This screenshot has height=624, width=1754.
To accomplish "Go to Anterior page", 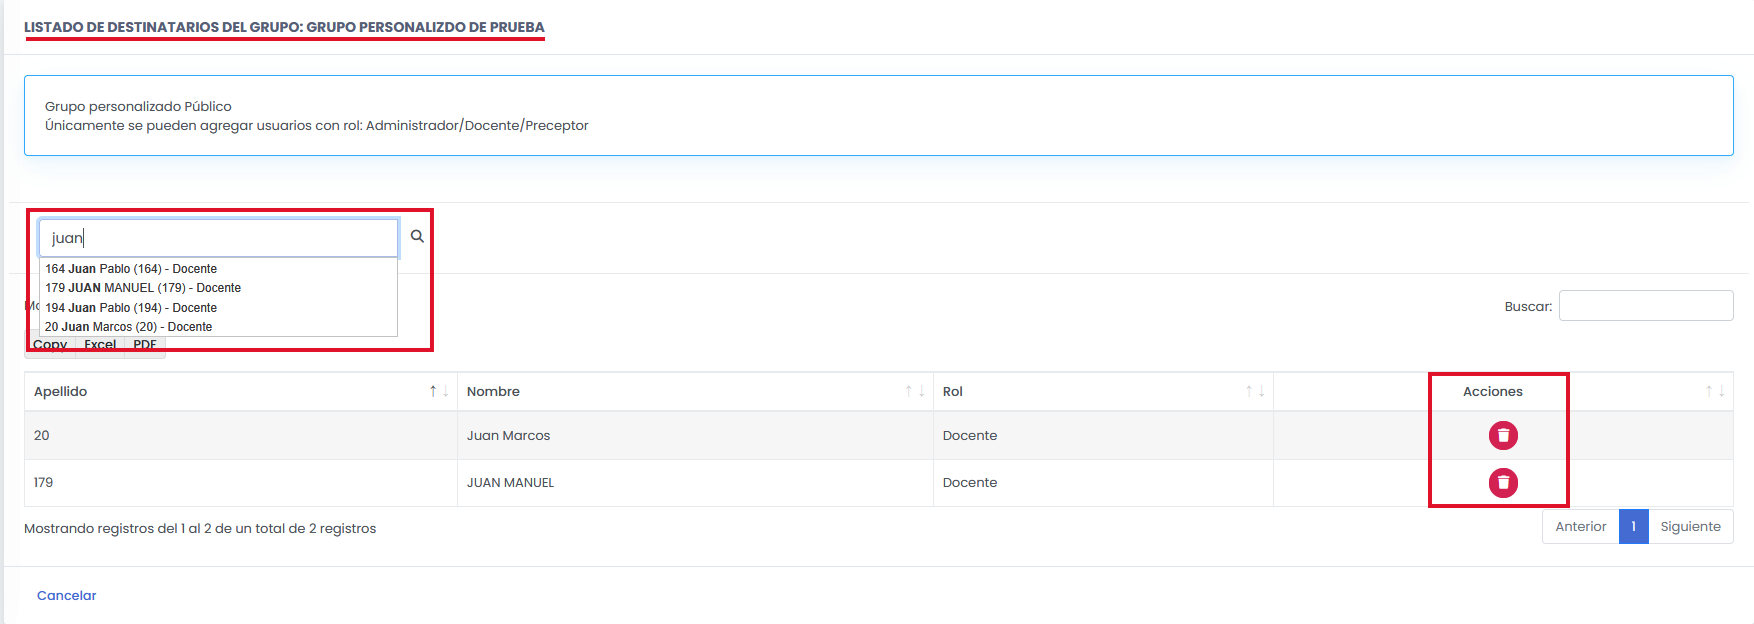I will click(1580, 527).
